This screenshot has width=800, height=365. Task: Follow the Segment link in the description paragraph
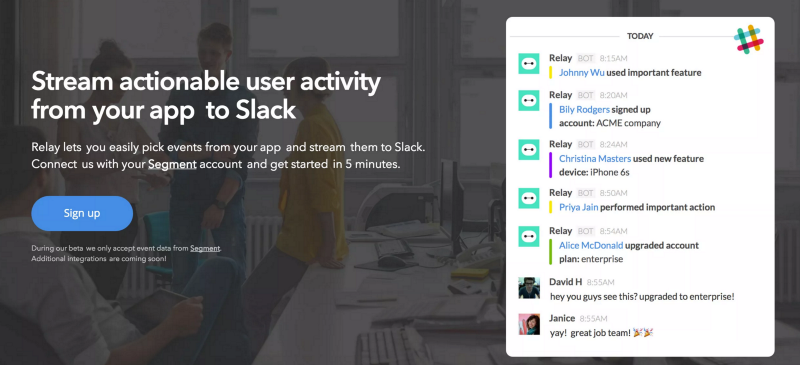[172, 165]
